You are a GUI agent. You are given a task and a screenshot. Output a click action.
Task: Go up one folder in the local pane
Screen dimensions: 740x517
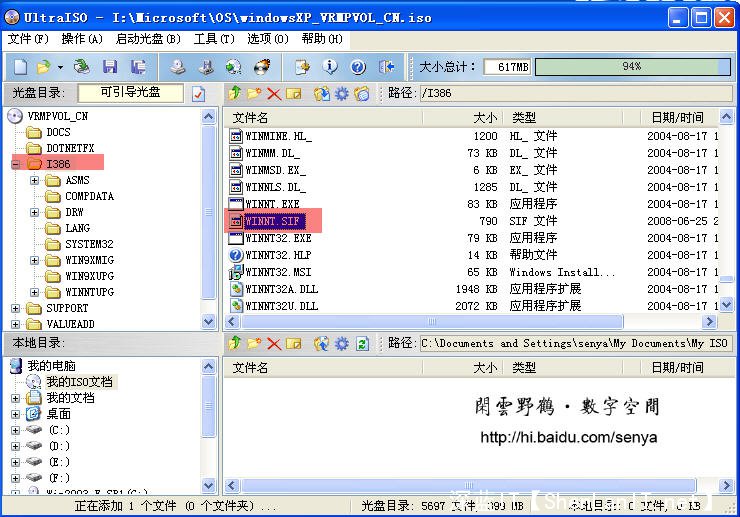(x=234, y=343)
